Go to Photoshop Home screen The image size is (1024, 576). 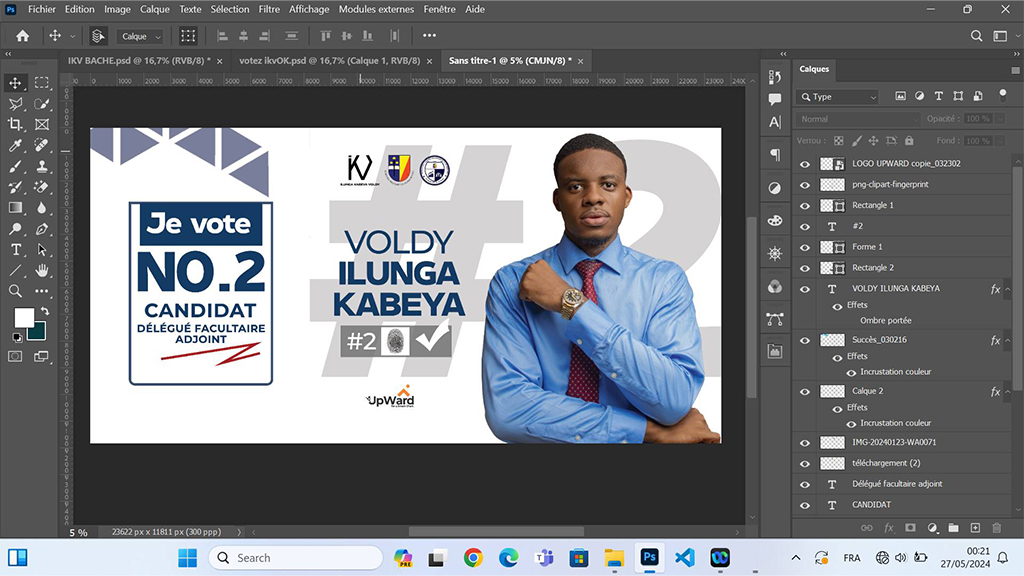click(22, 36)
